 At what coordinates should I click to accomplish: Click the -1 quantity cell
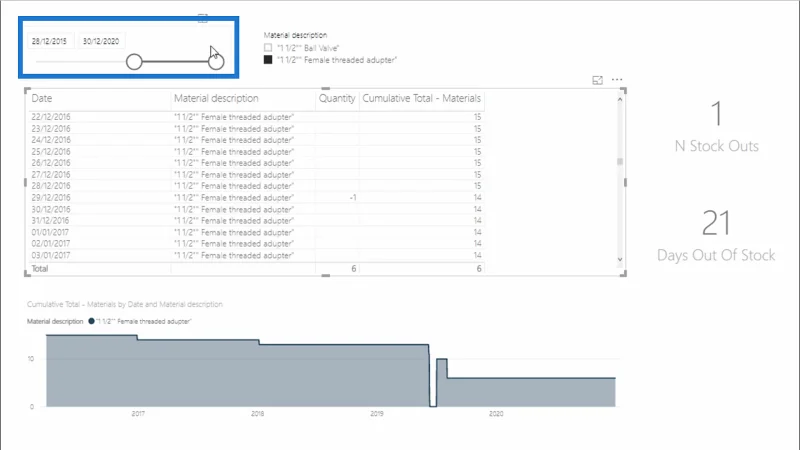click(353, 197)
